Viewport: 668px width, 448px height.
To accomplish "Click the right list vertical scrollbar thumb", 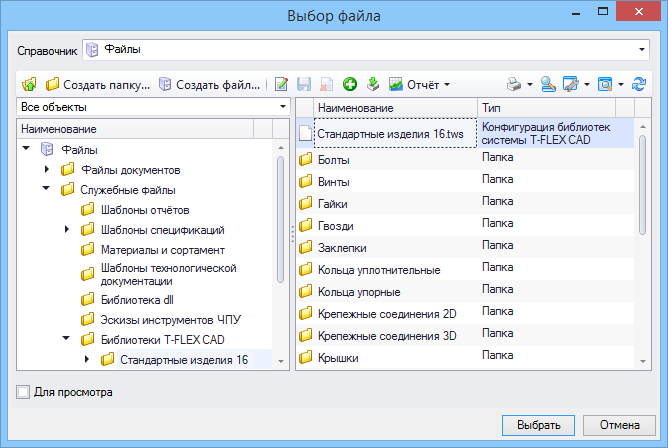I will click(x=642, y=185).
